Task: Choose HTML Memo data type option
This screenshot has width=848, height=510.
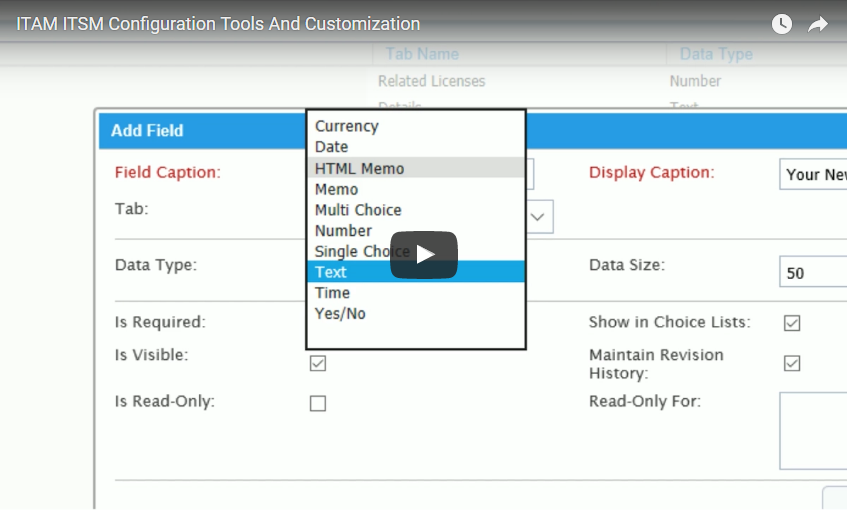Action: pos(360,168)
